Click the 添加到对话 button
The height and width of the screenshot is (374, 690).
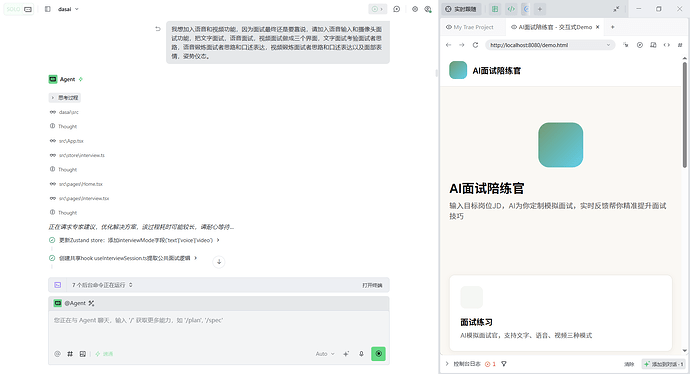coord(664,364)
